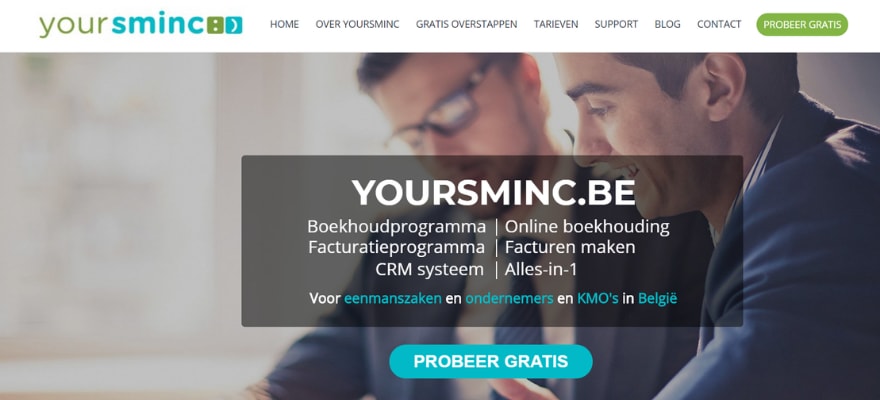Follow the ondernemers link
This screenshot has height=400, width=880.
click(509, 298)
